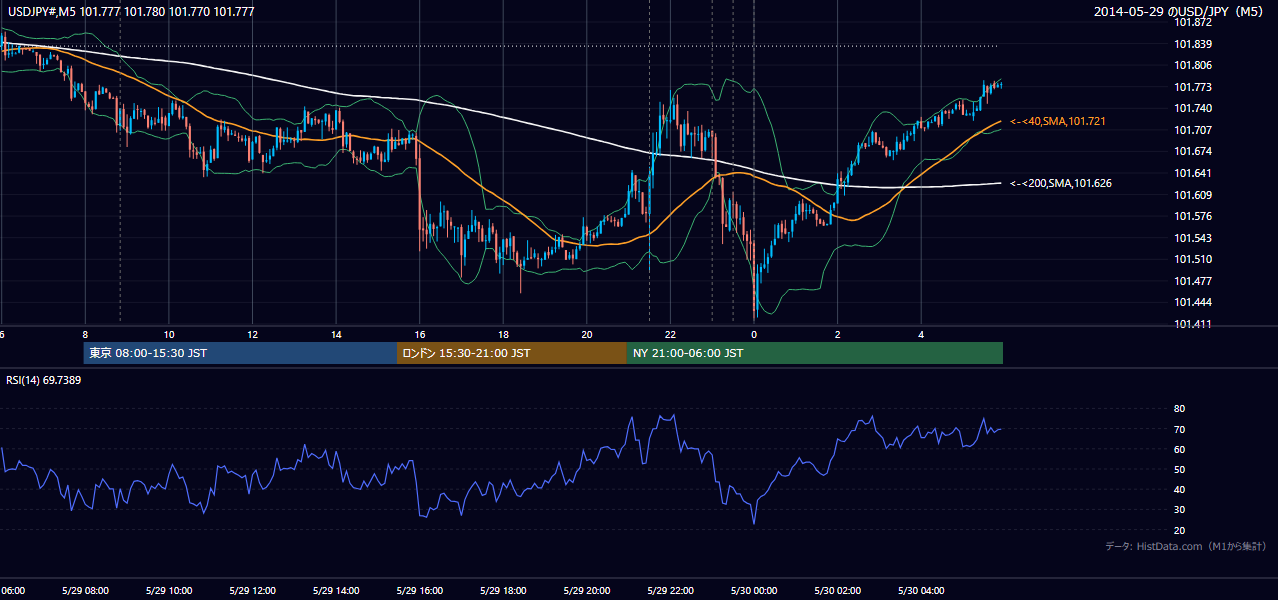Click the 5/29 10:00 time axis label
This screenshot has width=1278, height=600.
point(168,590)
